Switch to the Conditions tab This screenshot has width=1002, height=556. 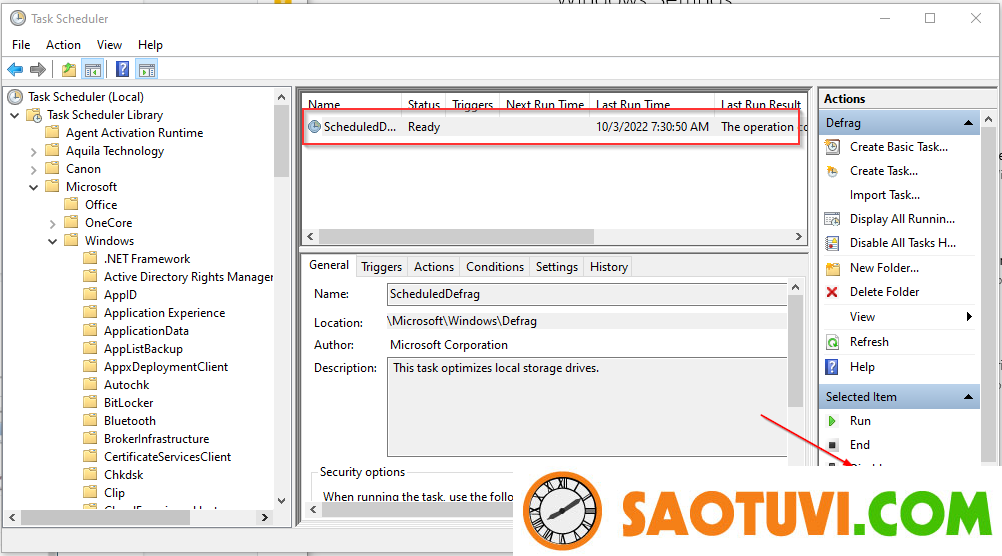(x=495, y=267)
